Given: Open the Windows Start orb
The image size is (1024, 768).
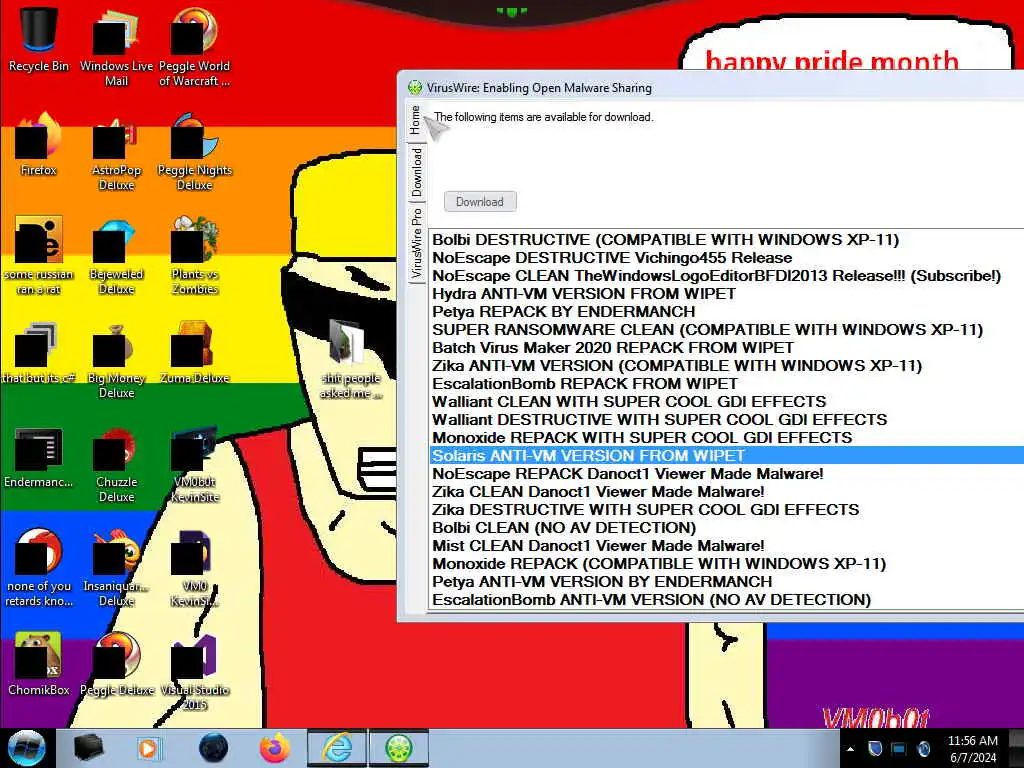Looking at the screenshot, I should click(27, 748).
